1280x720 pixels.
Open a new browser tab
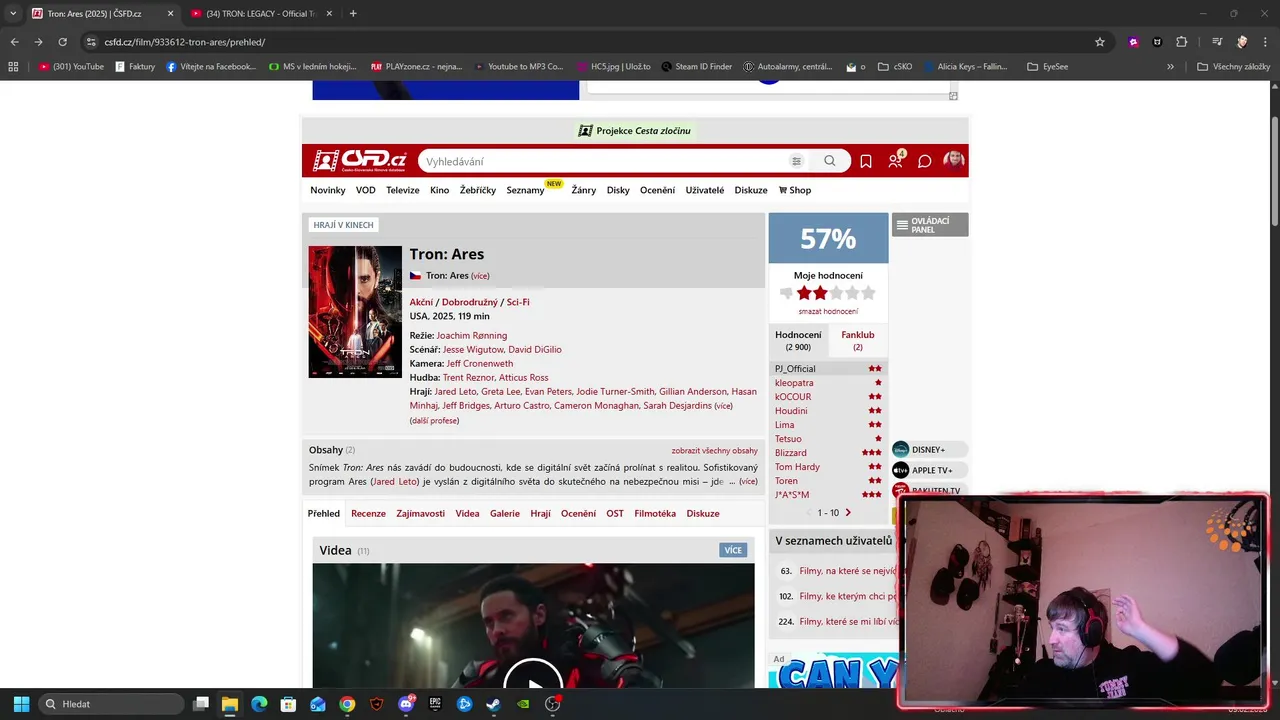[353, 13]
